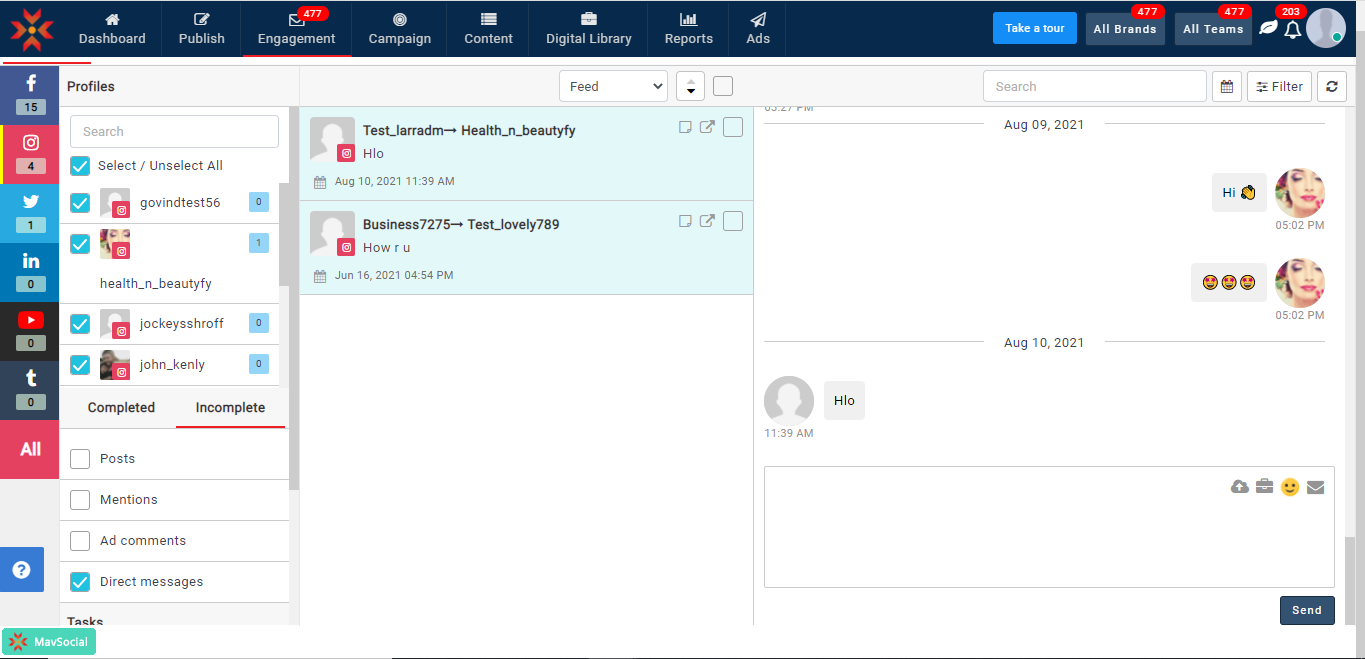Click the sort order arrows button

point(690,87)
